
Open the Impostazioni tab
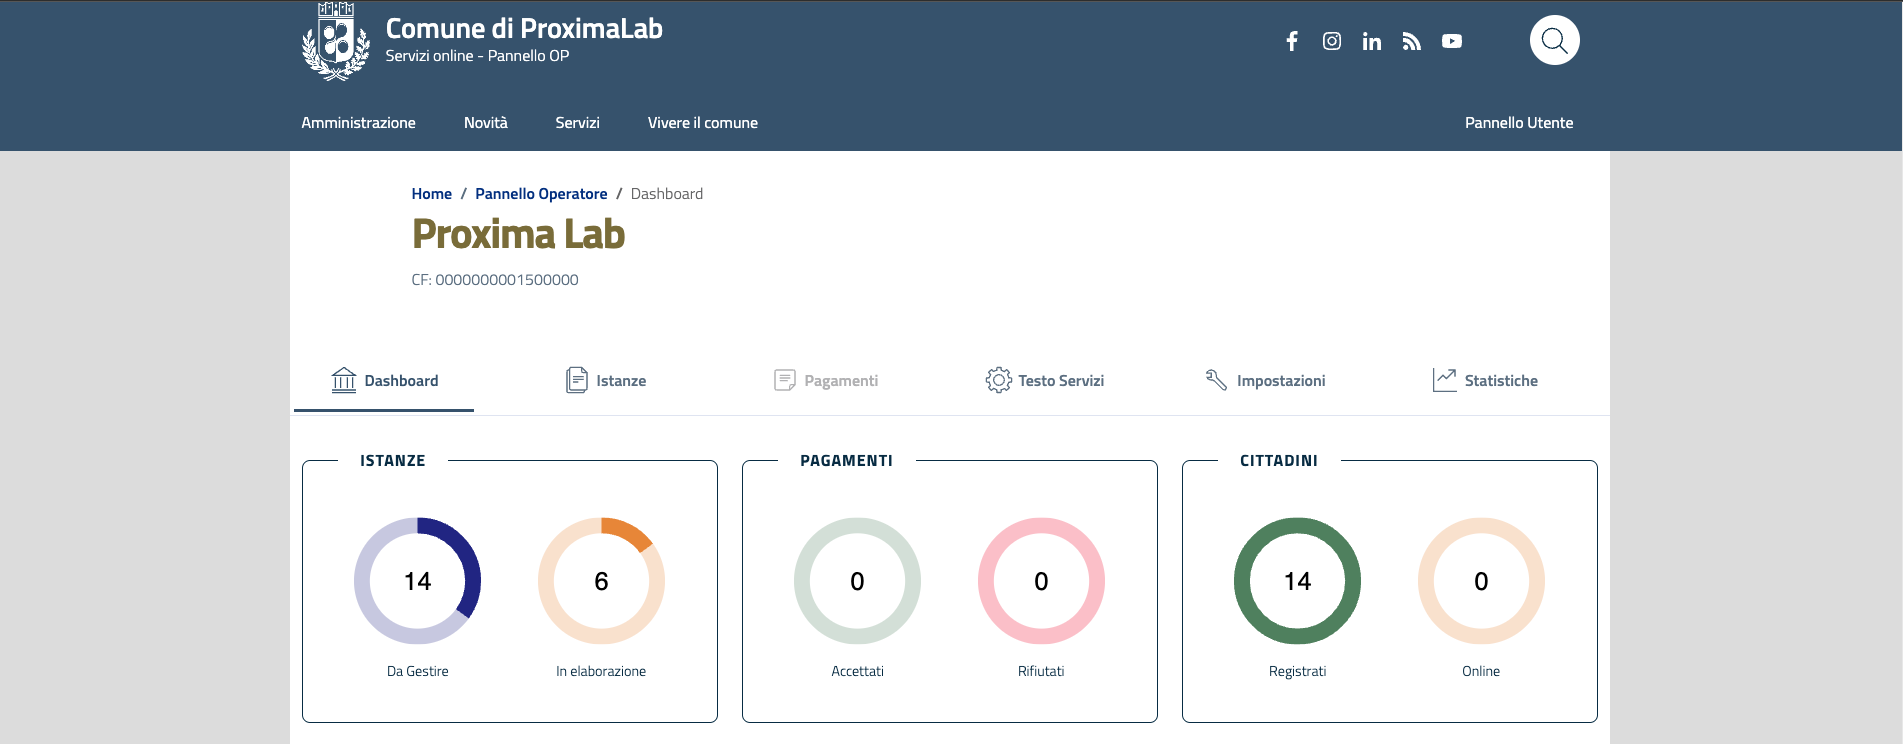click(1266, 381)
